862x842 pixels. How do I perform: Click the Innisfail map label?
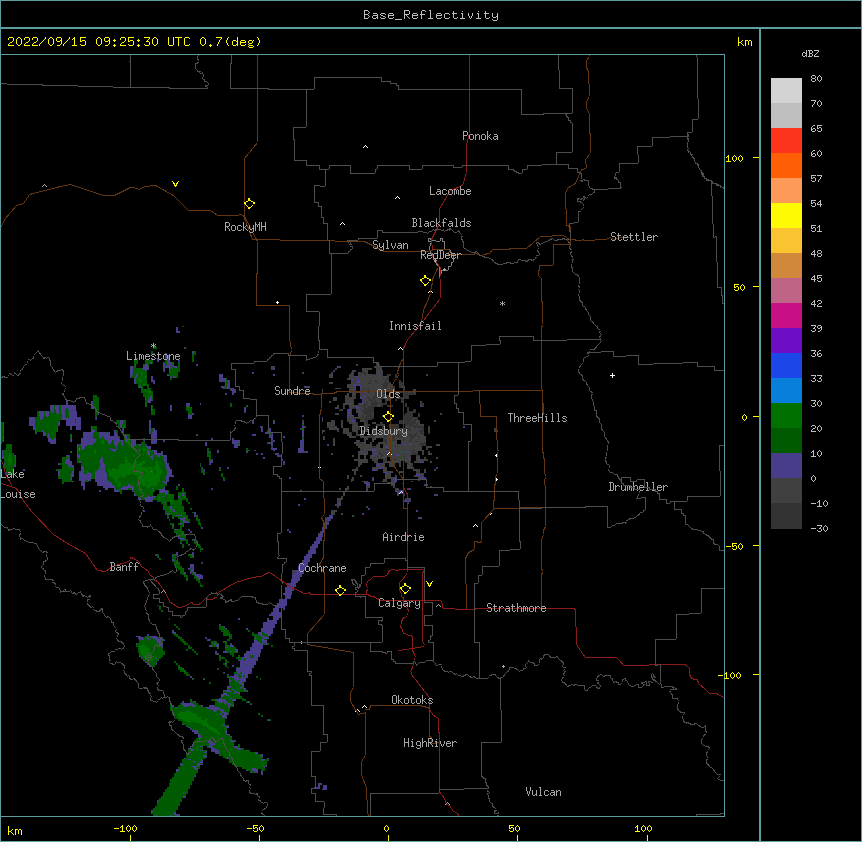415,326
